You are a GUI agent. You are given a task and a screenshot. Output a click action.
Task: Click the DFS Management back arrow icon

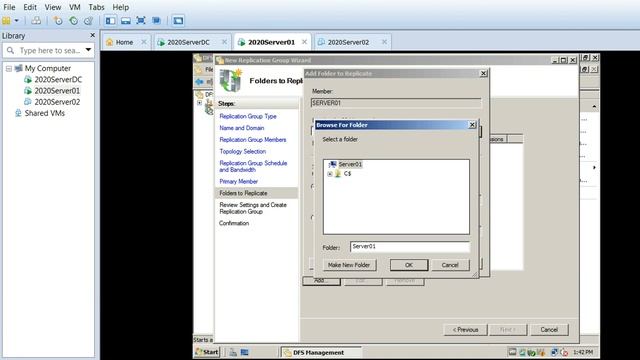click(x=199, y=82)
